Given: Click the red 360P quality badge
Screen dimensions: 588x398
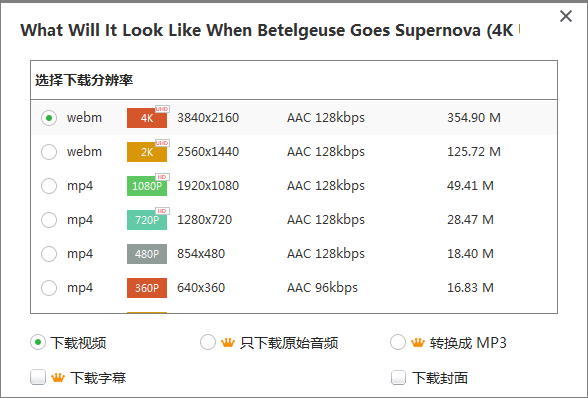Looking at the screenshot, I should pos(147,288).
